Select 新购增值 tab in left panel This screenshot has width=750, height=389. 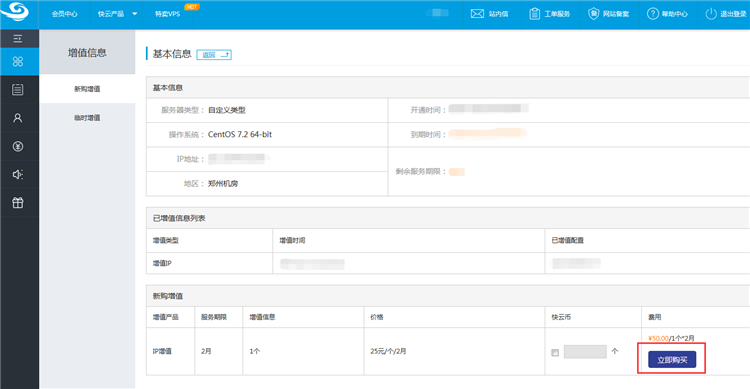pyautogui.click(x=87, y=89)
